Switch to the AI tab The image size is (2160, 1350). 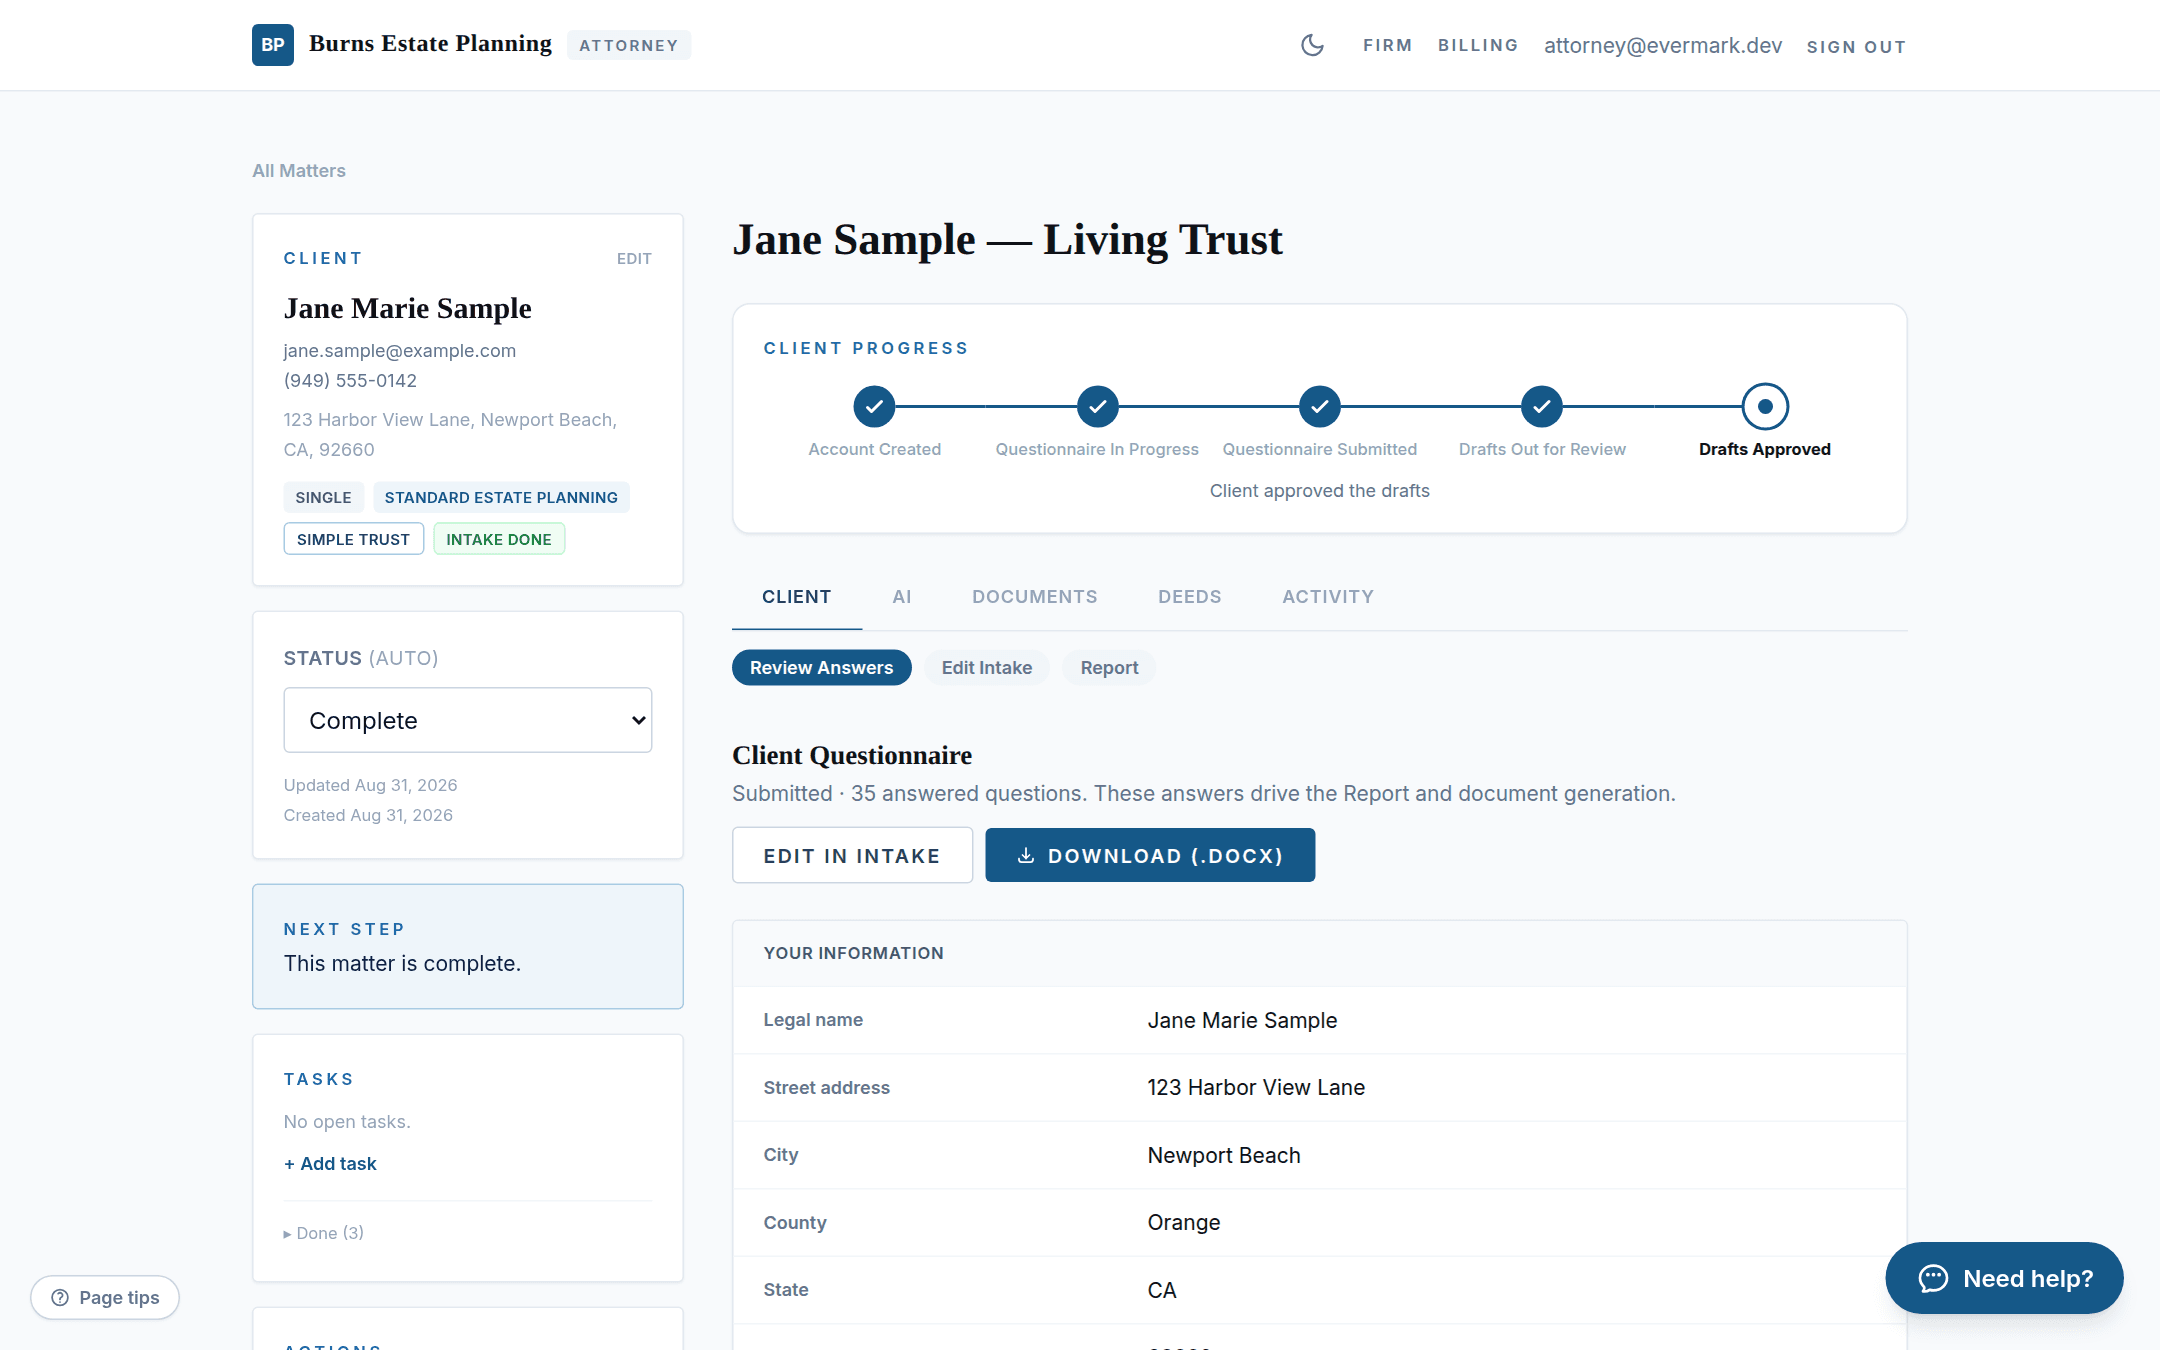pyautogui.click(x=902, y=597)
